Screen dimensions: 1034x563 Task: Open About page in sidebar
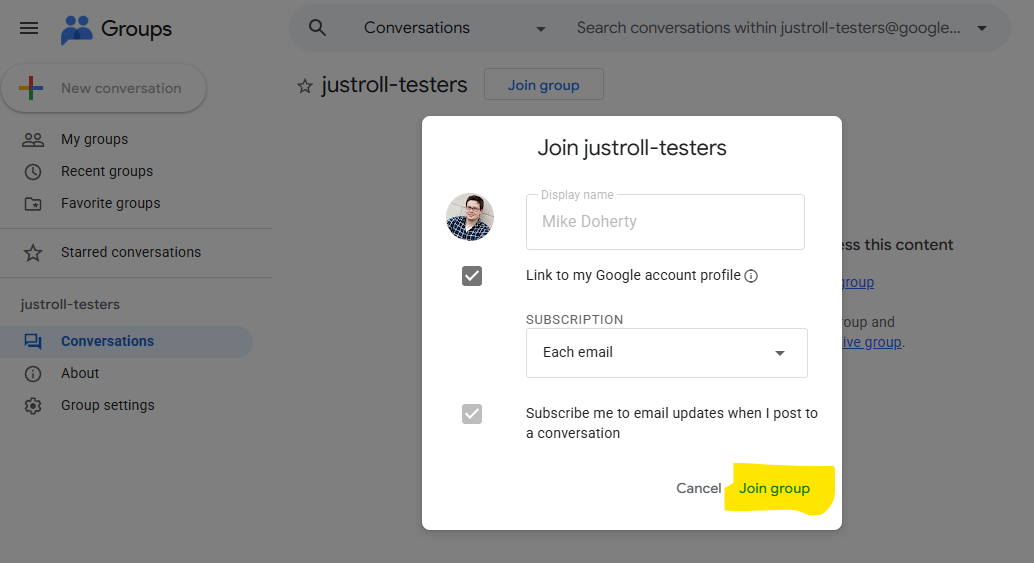(x=80, y=373)
